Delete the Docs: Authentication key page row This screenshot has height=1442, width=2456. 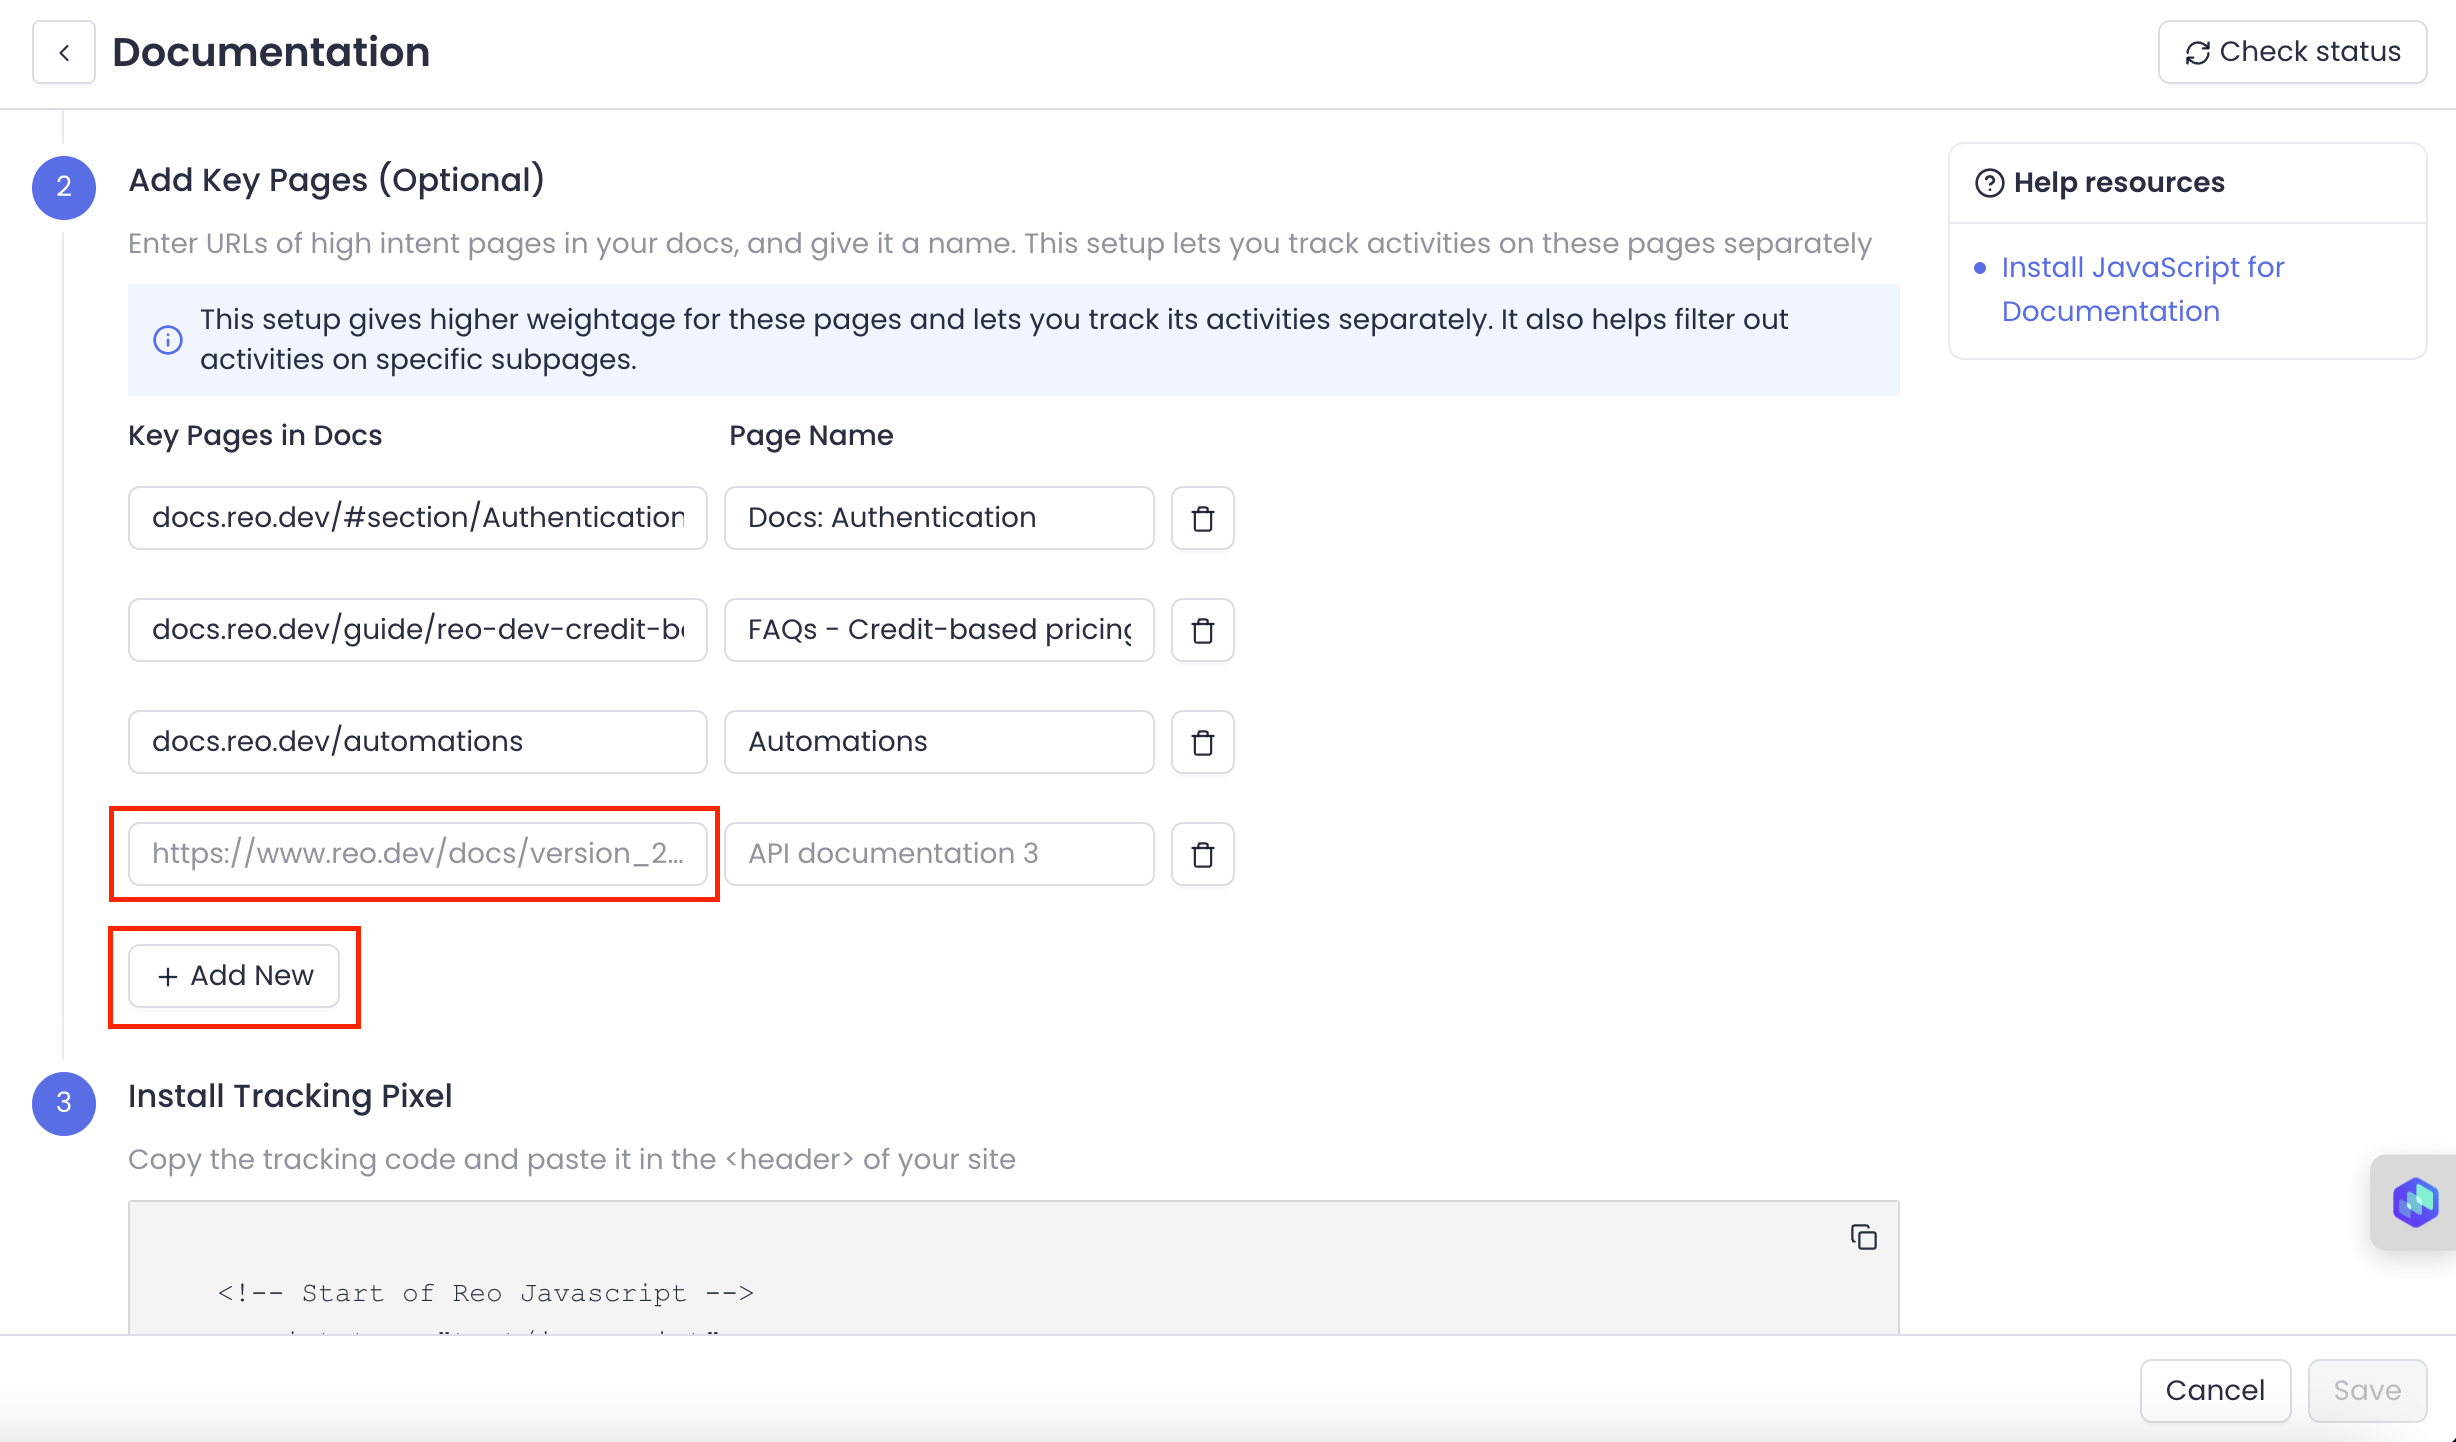tap(1202, 518)
